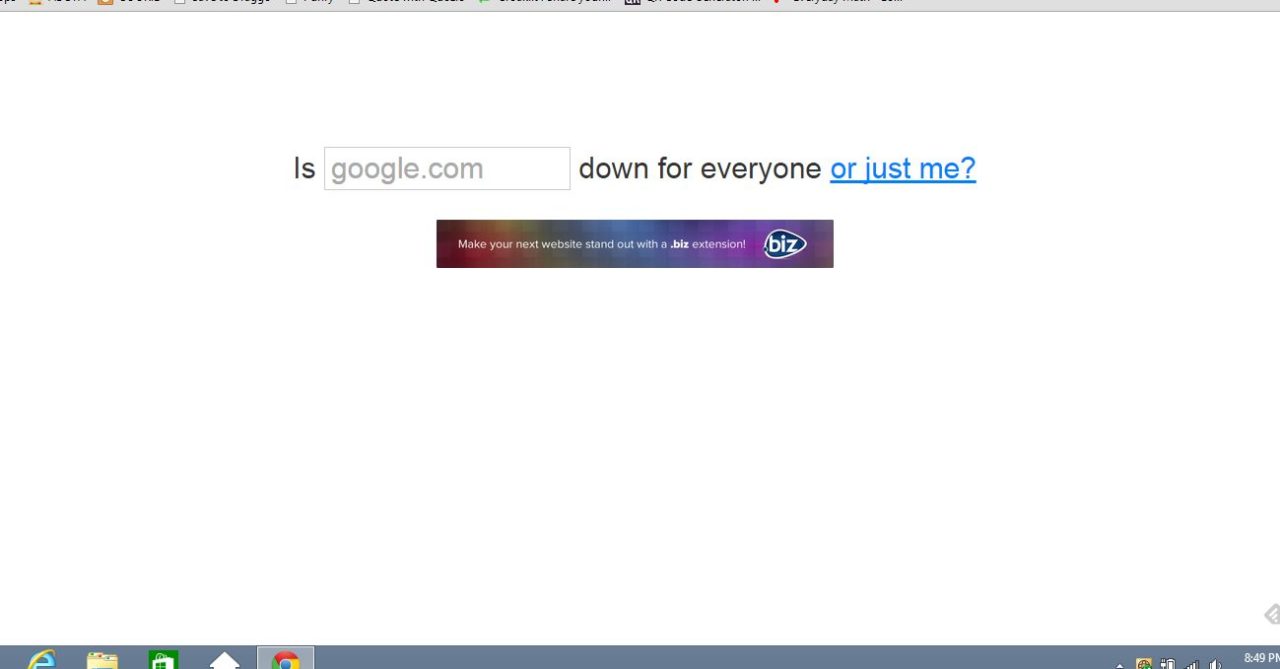Click the .biz logo in banner ad

[785, 244]
